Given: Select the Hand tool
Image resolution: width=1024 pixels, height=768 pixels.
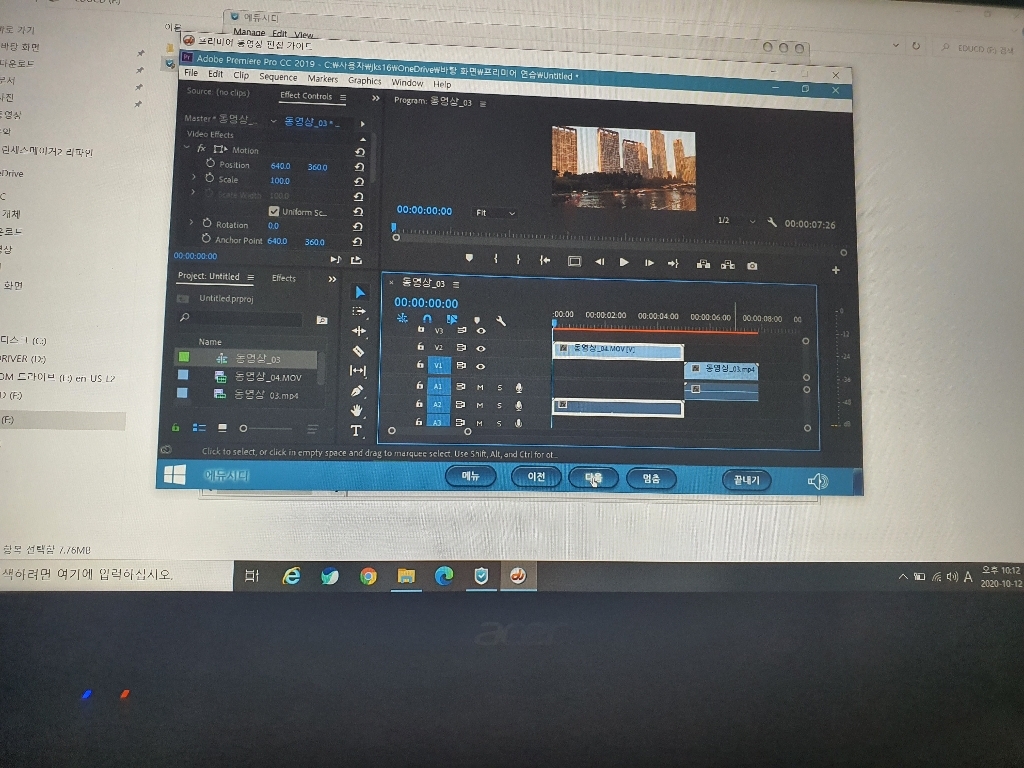Looking at the screenshot, I should [x=356, y=411].
